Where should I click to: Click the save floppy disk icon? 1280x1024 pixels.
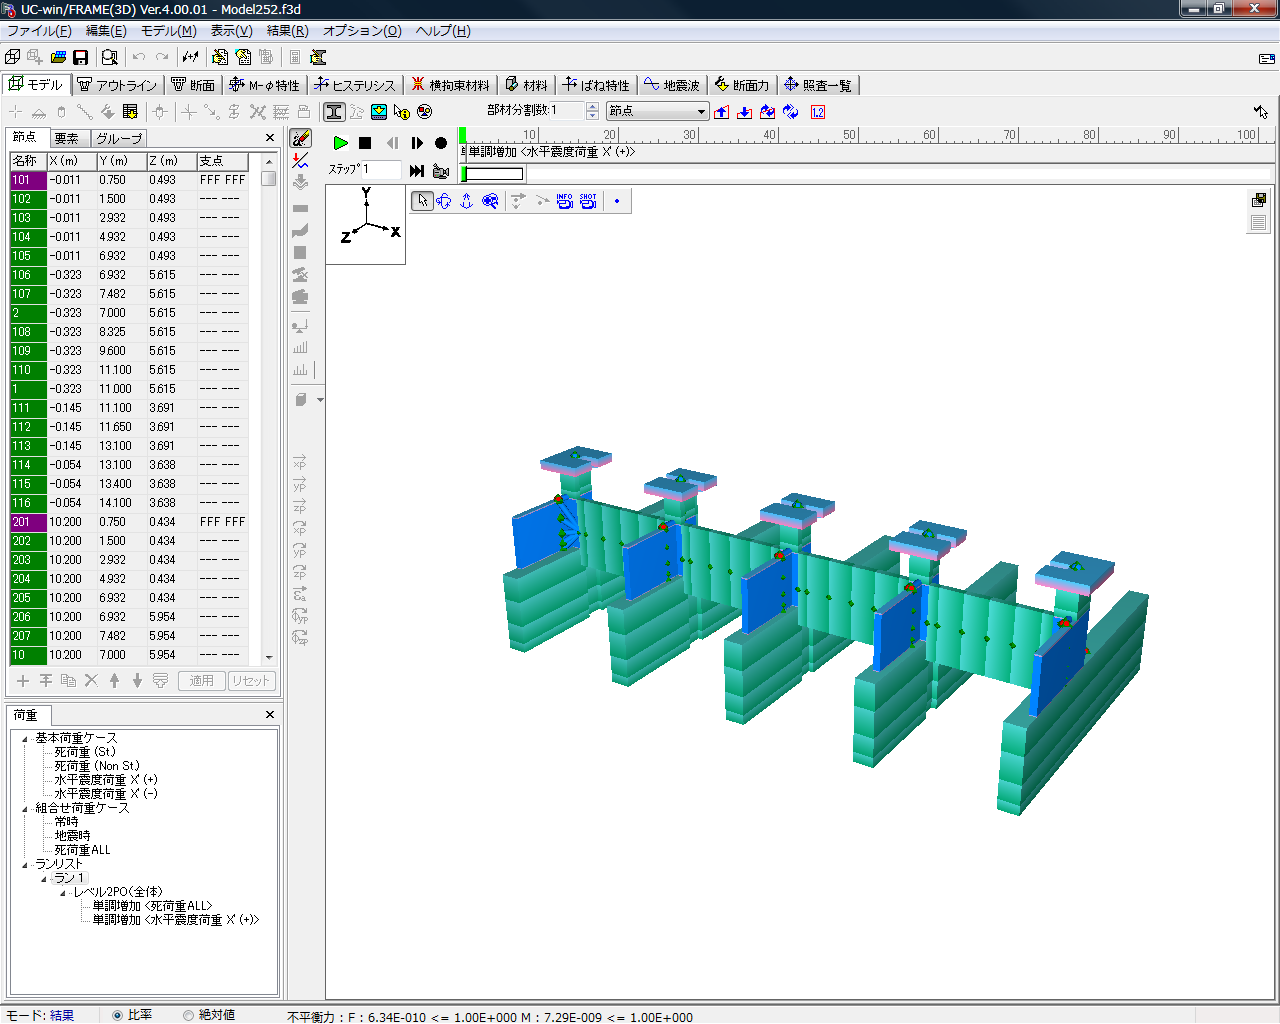(x=81, y=58)
